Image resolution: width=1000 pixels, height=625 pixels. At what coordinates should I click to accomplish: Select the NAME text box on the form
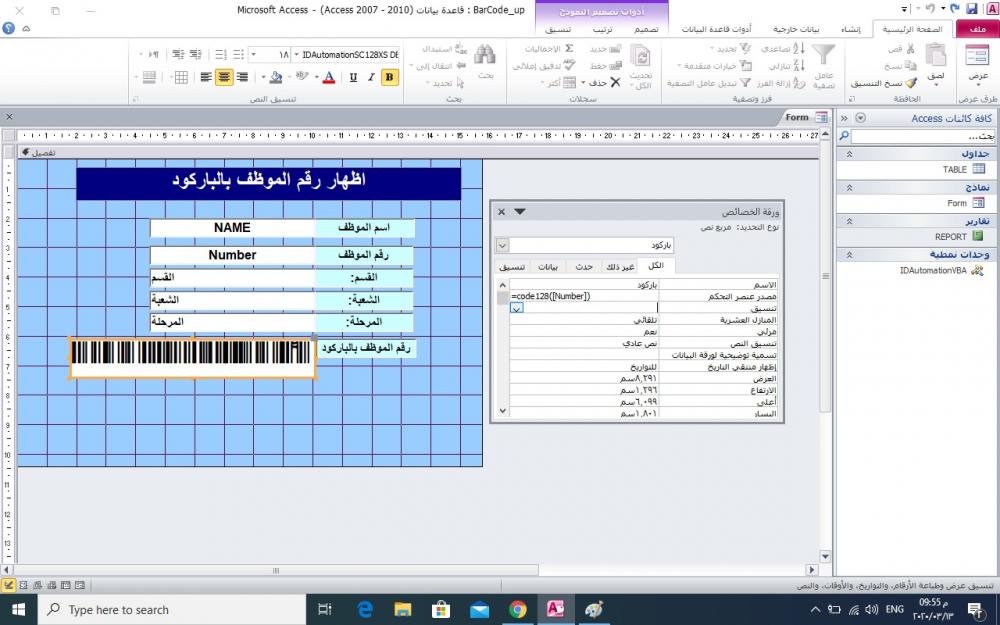(x=232, y=228)
